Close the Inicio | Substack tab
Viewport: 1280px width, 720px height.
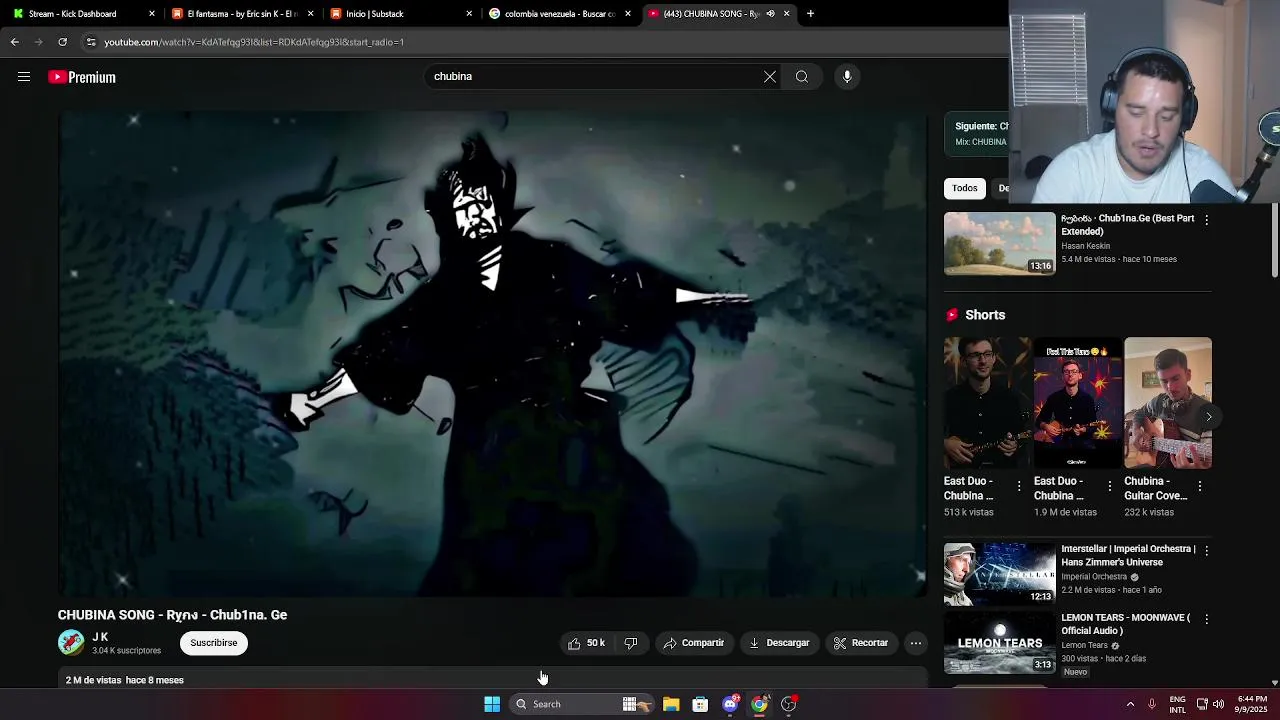[x=469, y=14]
